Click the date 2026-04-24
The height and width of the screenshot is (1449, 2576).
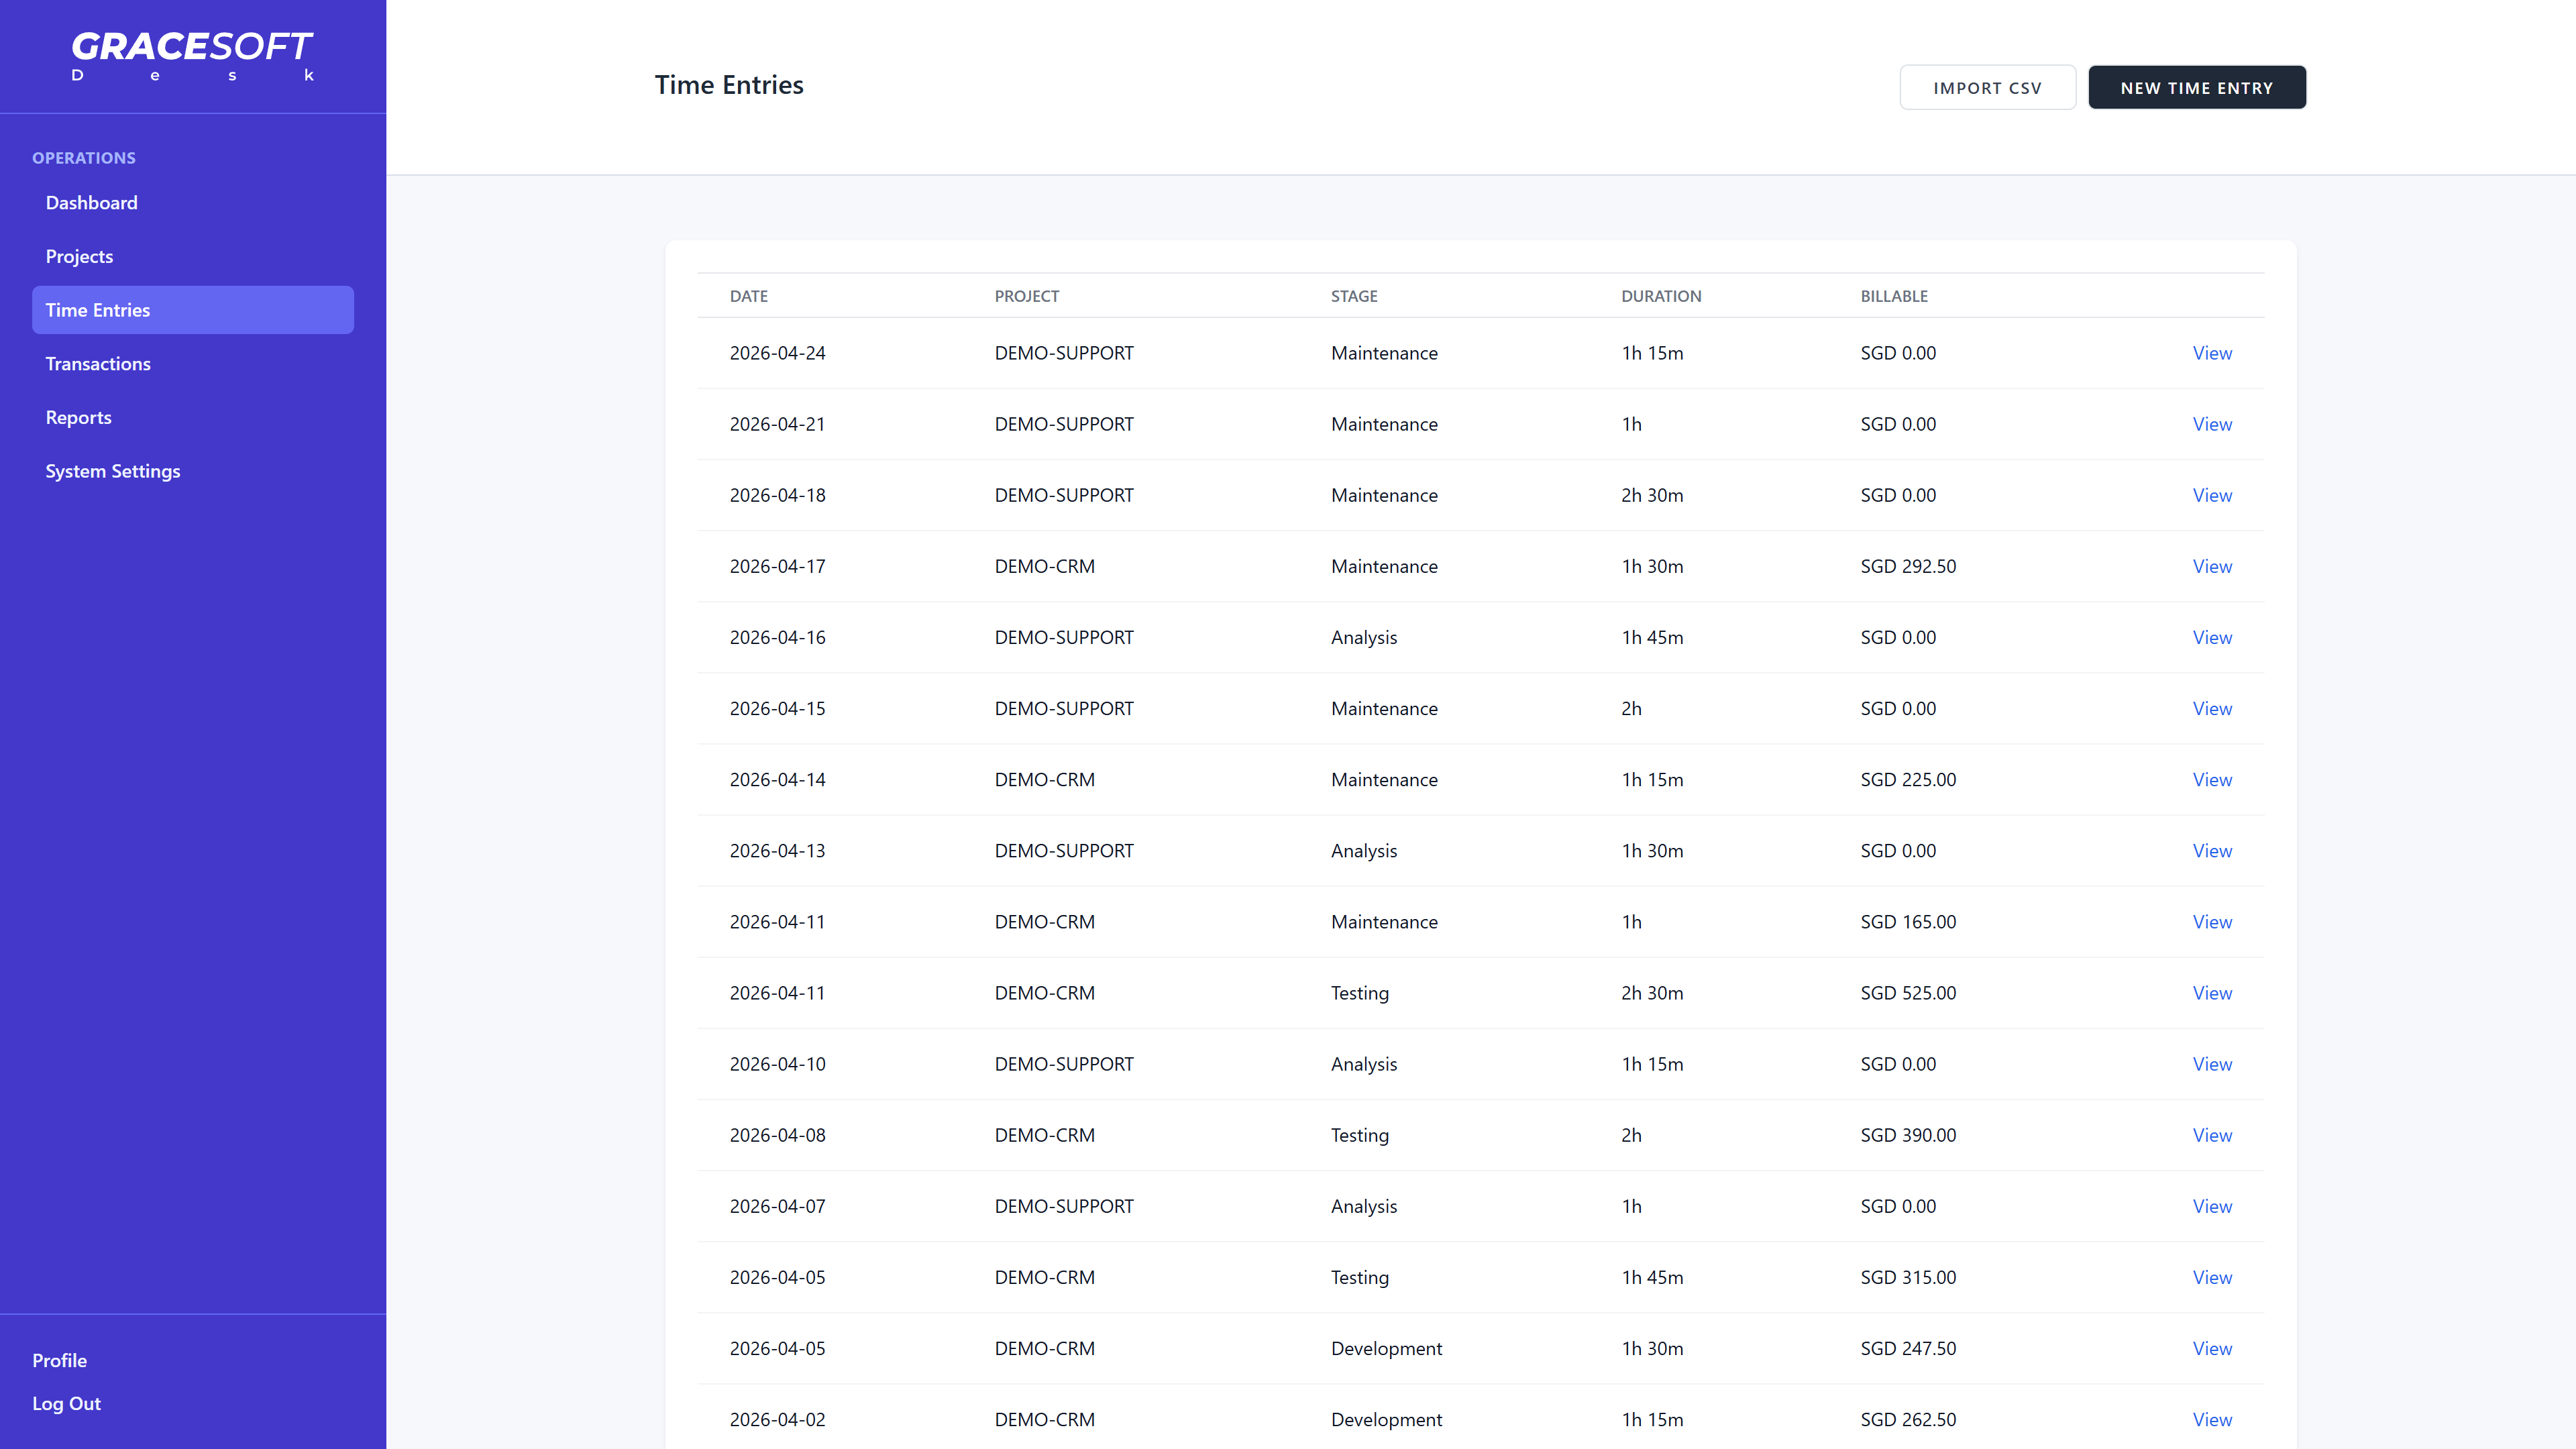pyautogui.click(x=778, y=353)
